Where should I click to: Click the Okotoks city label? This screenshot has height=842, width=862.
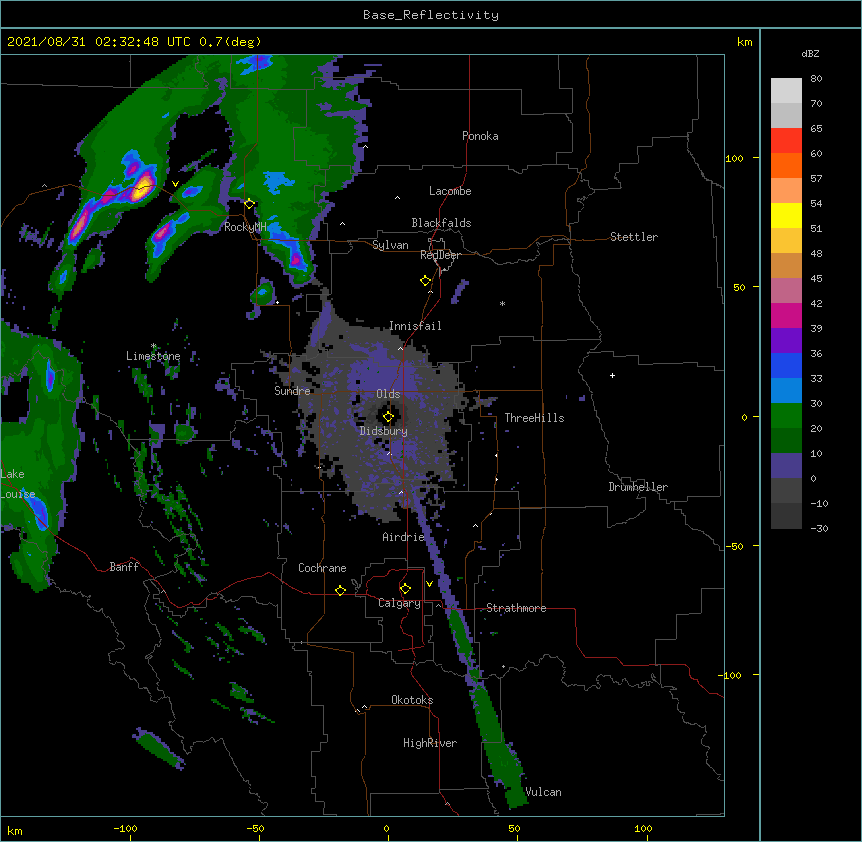[x=412, y=700]
